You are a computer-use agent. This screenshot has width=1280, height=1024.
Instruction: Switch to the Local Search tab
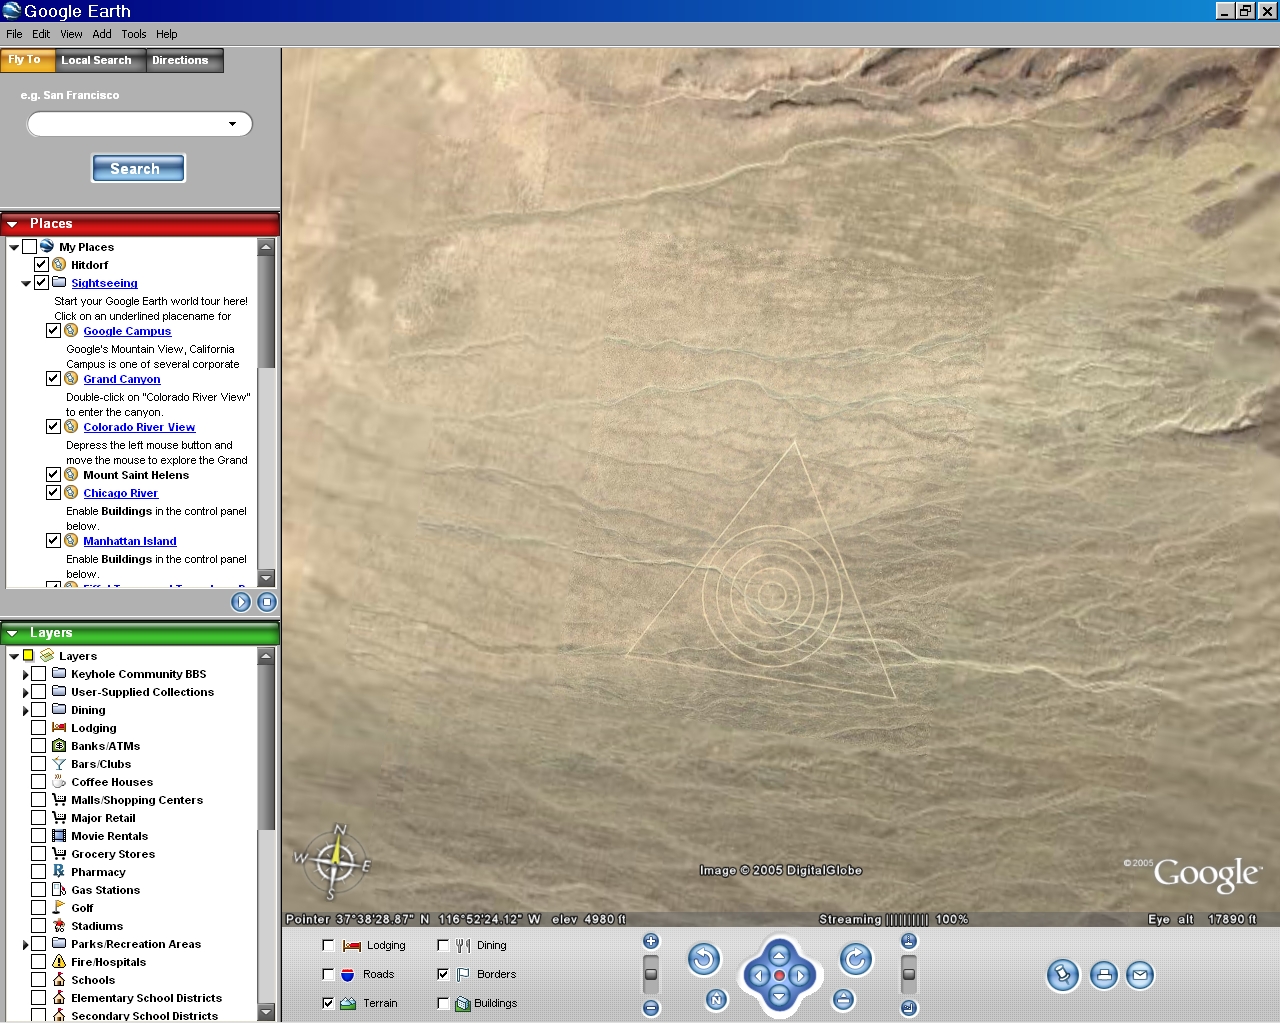[x=96, y=61]
